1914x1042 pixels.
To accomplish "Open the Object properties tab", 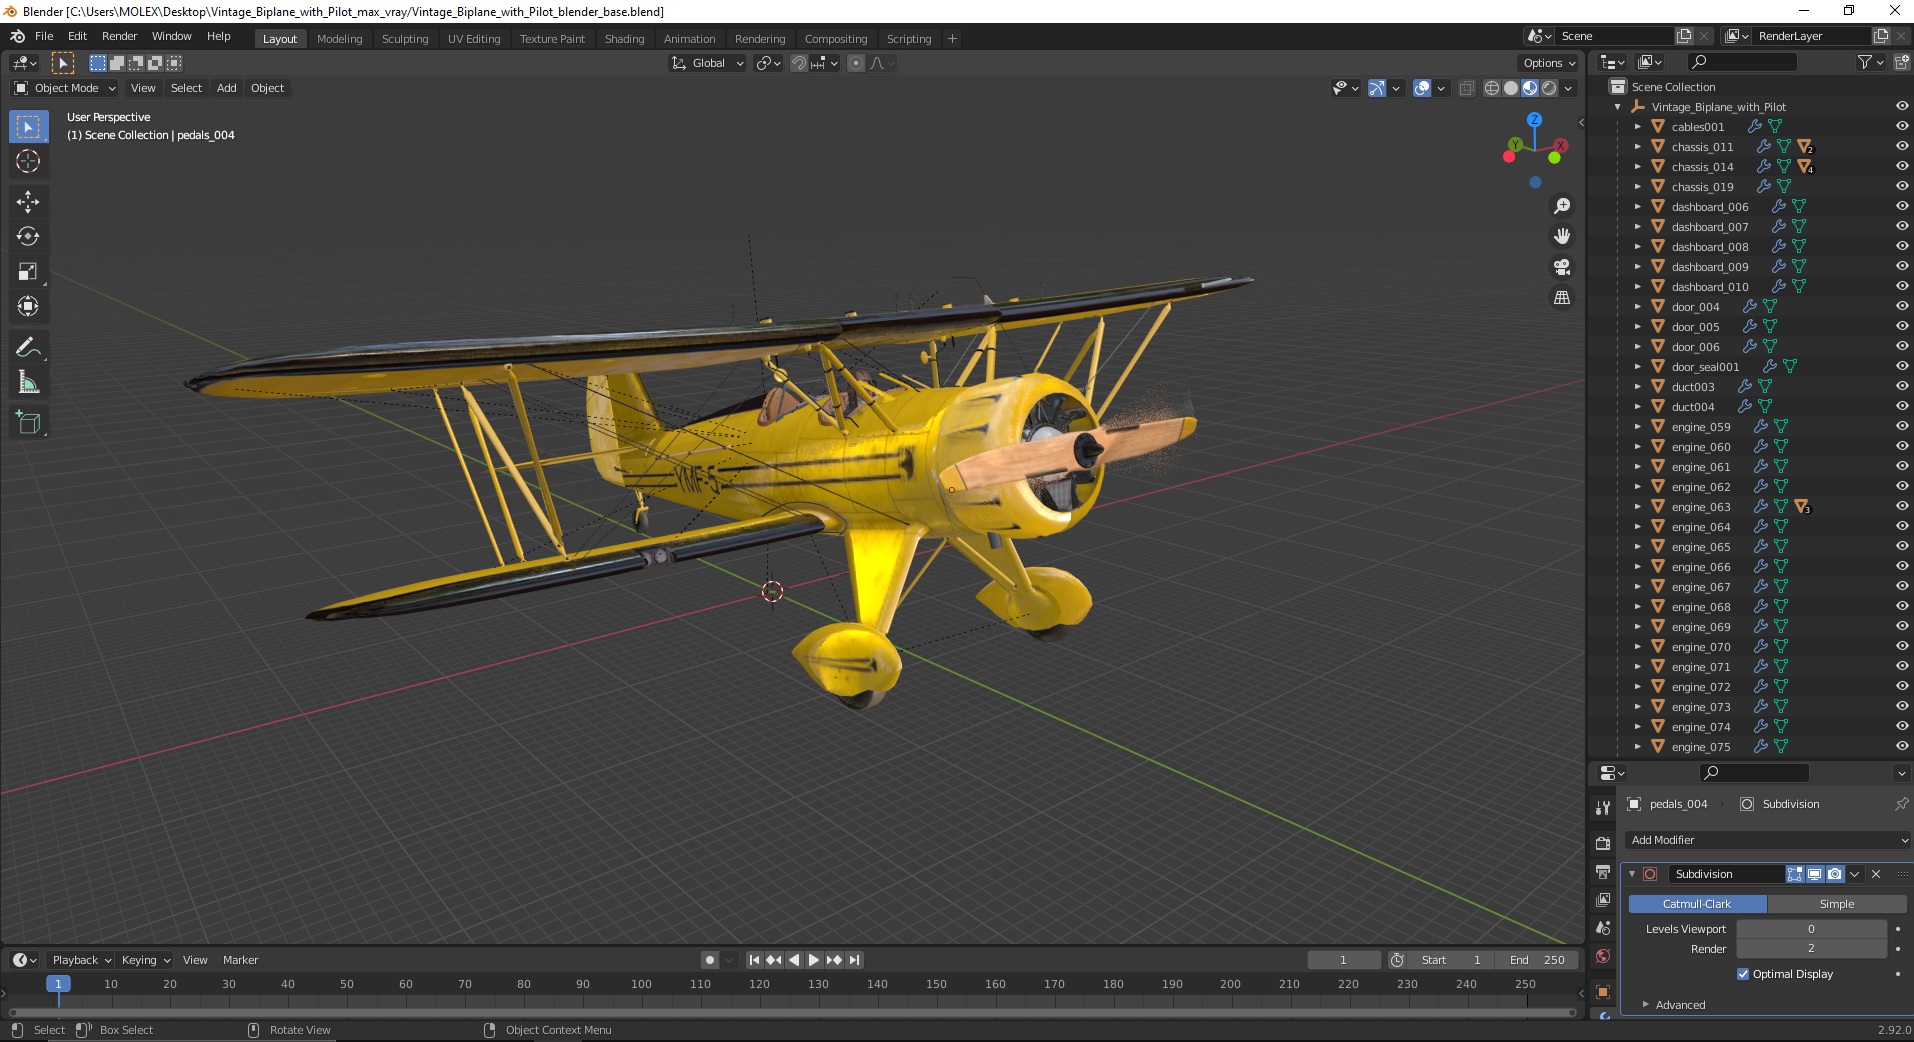I will point(1603,992).
